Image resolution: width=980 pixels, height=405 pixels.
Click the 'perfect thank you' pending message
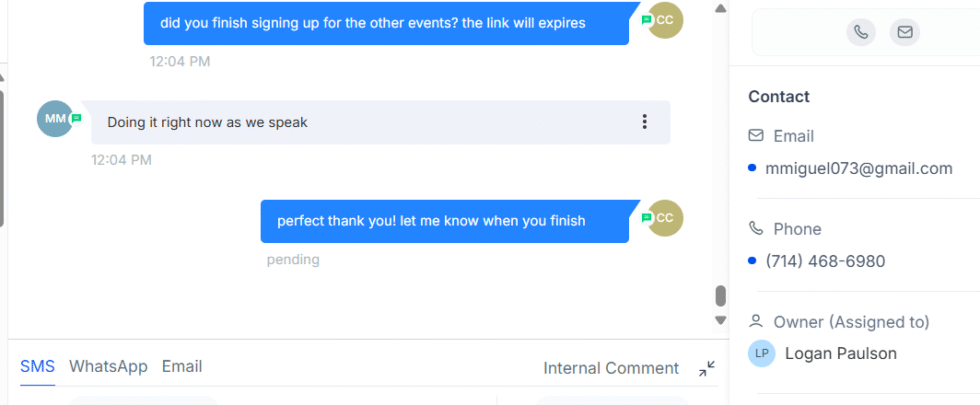[444, 221]
